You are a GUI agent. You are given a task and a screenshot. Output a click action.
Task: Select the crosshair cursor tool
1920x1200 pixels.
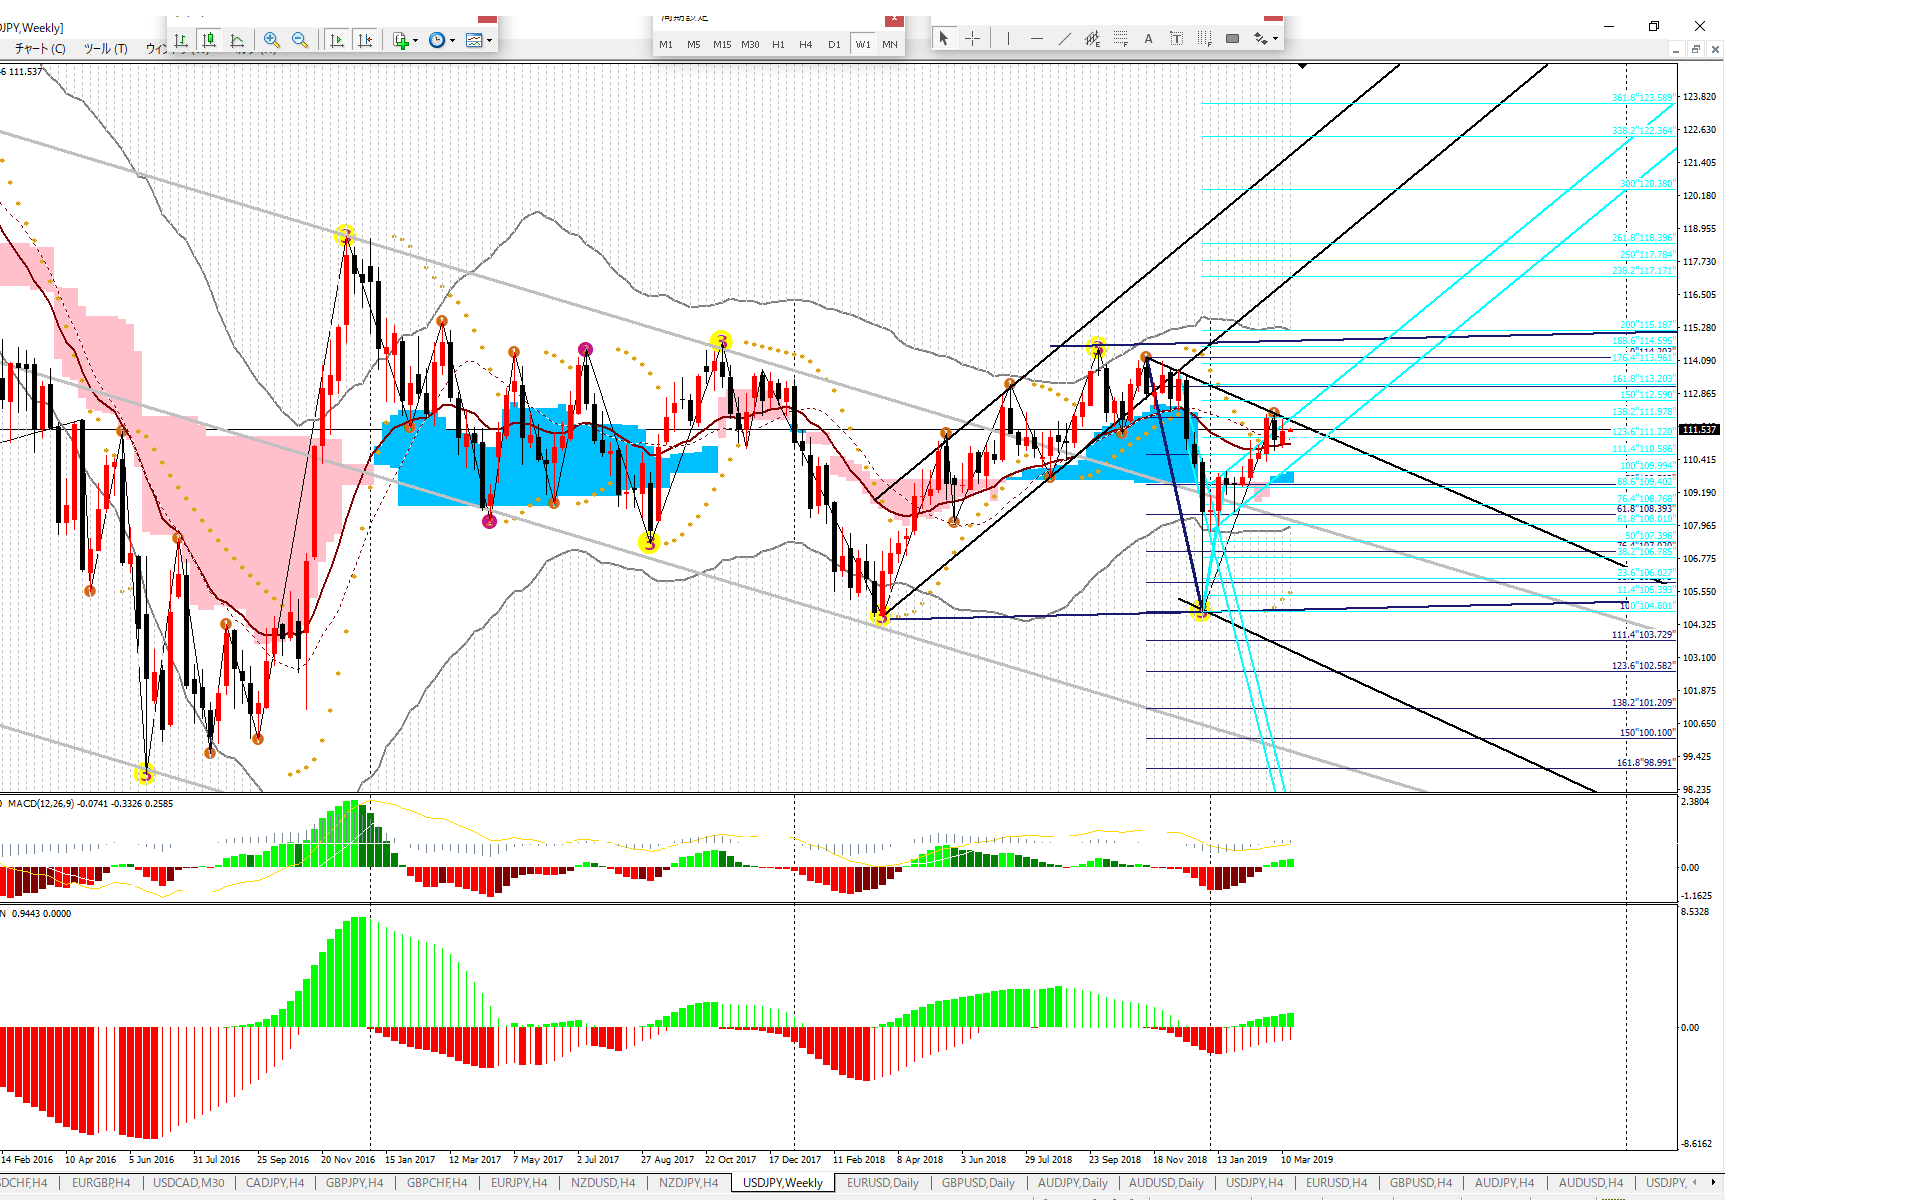point(972,39)
